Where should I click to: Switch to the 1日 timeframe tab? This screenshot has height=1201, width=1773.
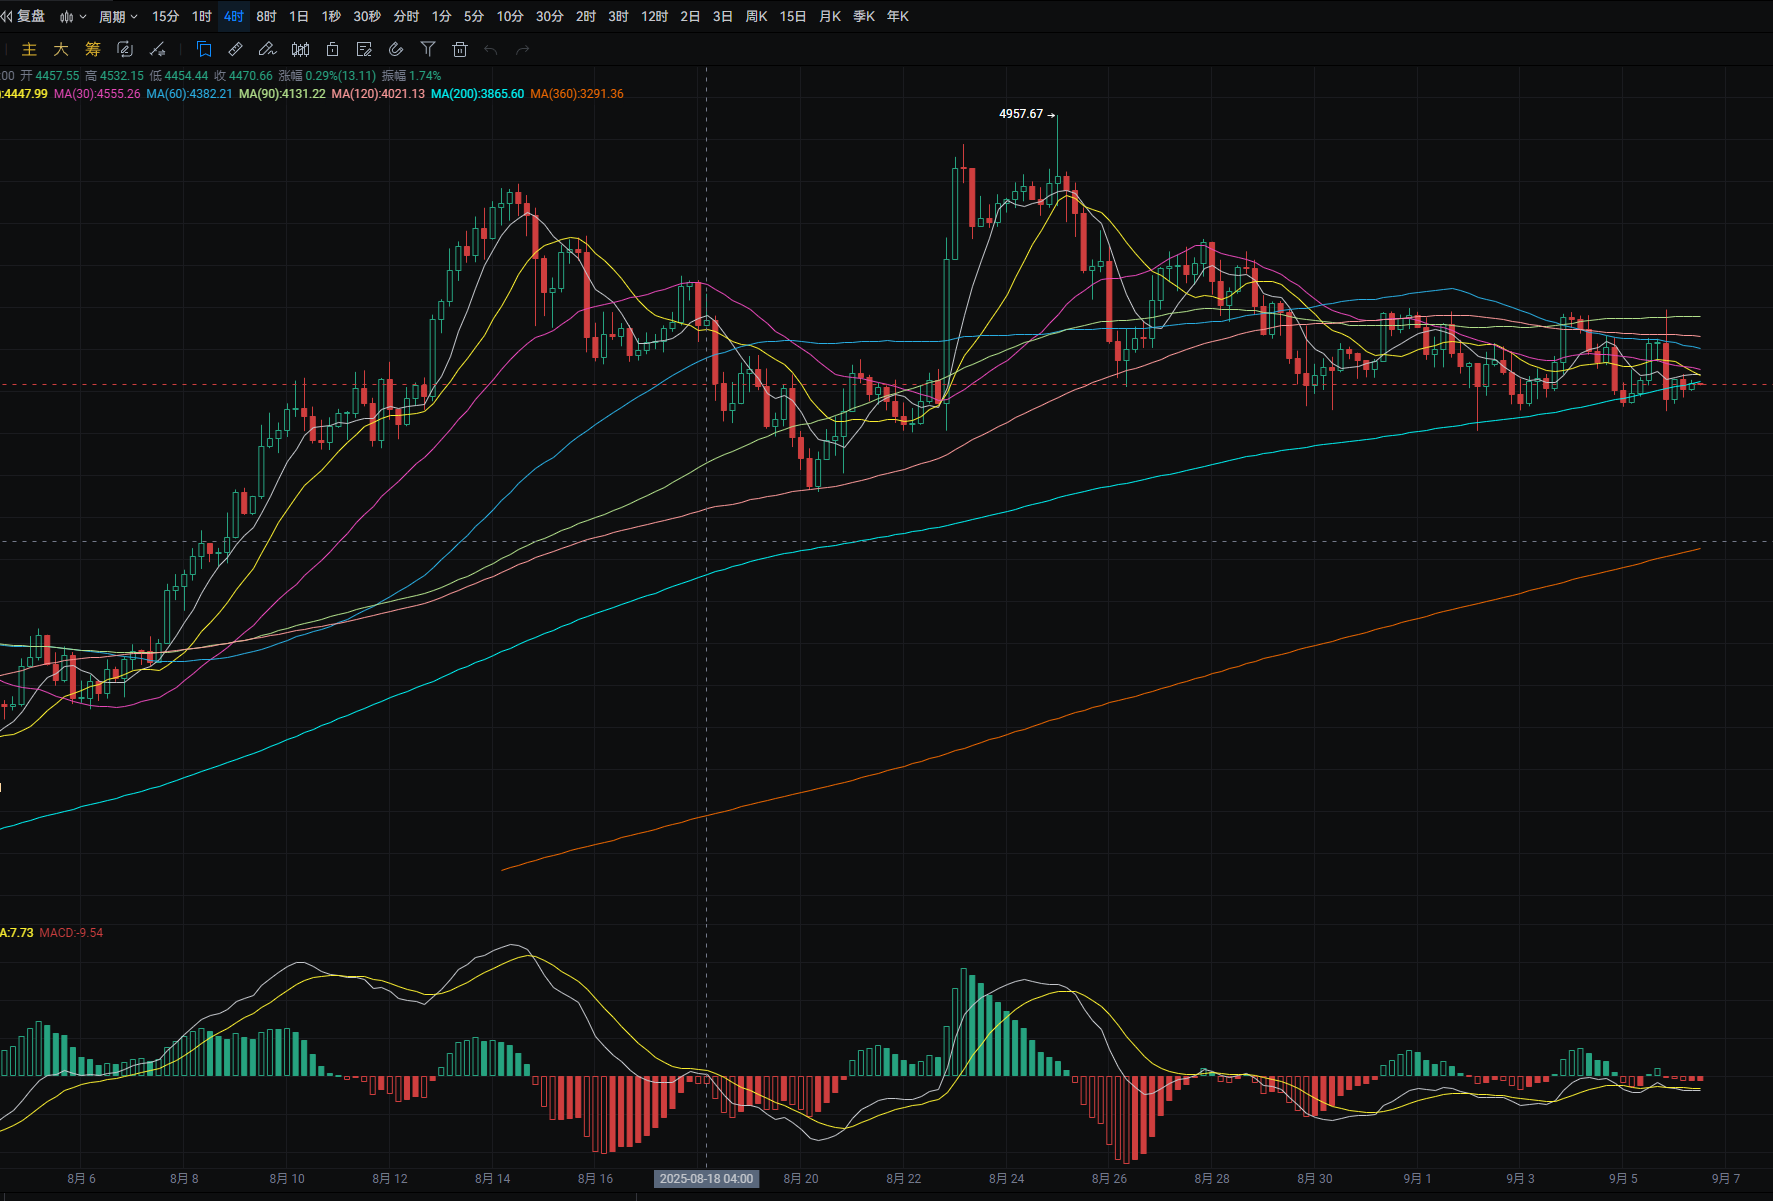click(x=299, y=16)
